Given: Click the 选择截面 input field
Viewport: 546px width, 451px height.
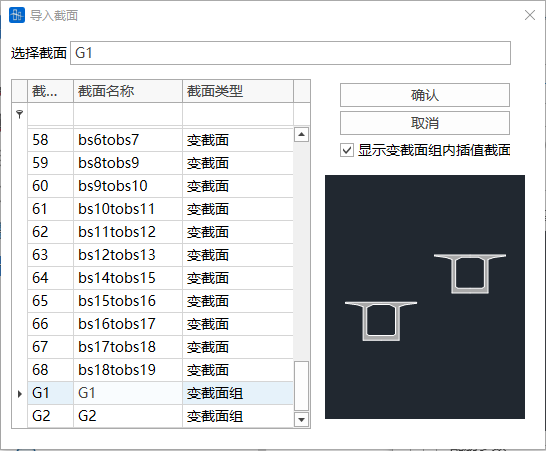Looking at the screenshot, I should 290,53.
